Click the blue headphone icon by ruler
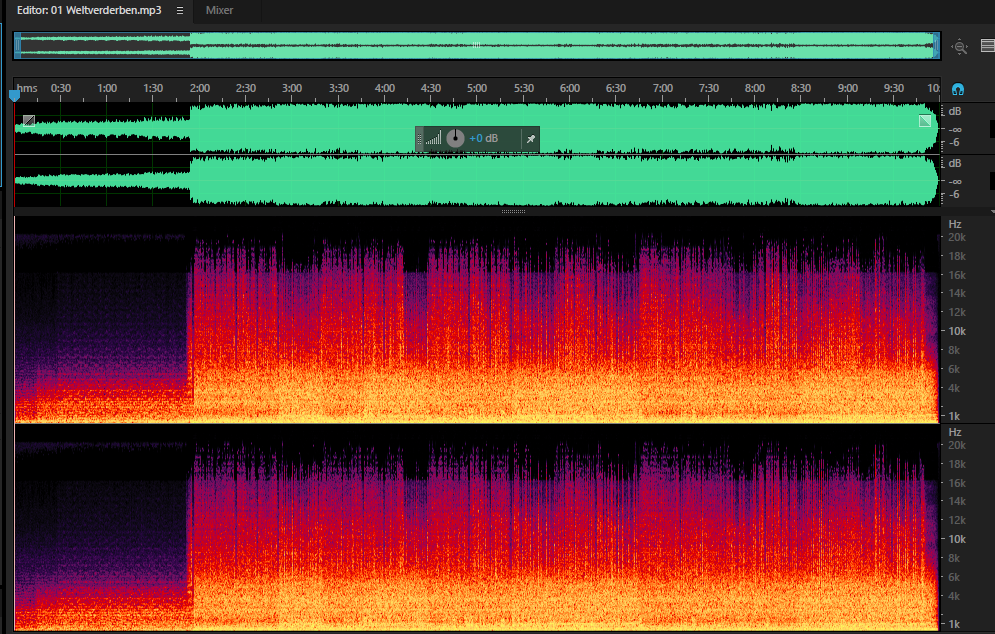Viewport: 995px width, 634px height. [958, 89]
